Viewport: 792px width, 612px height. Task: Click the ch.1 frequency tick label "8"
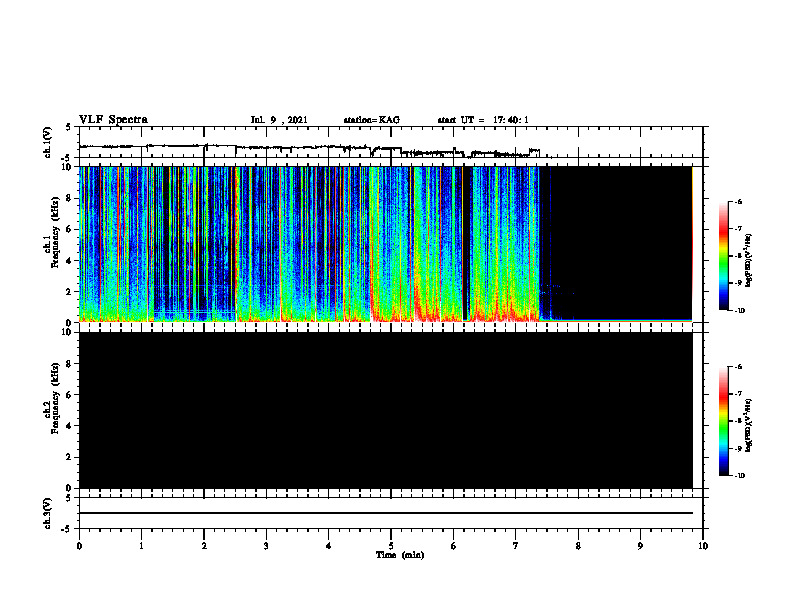[70, 198]
